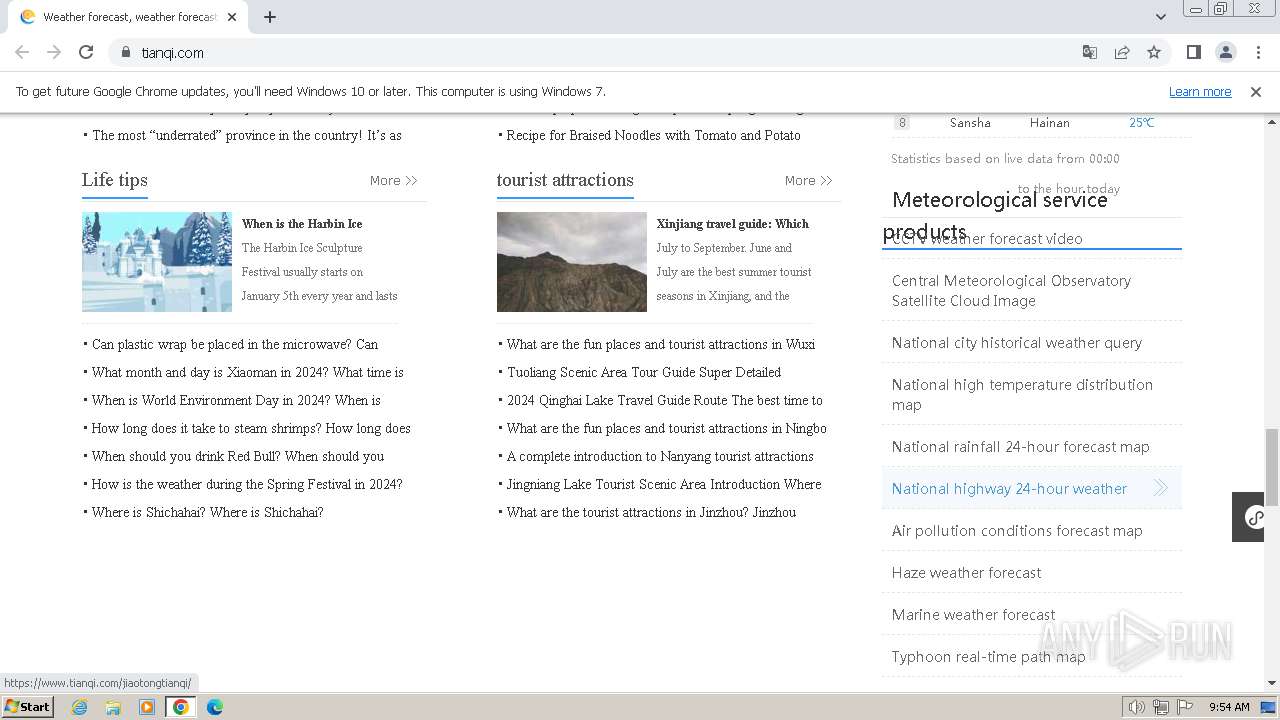Click the browser back arrow
1280x720 pixels.
[x=22, y=52]
